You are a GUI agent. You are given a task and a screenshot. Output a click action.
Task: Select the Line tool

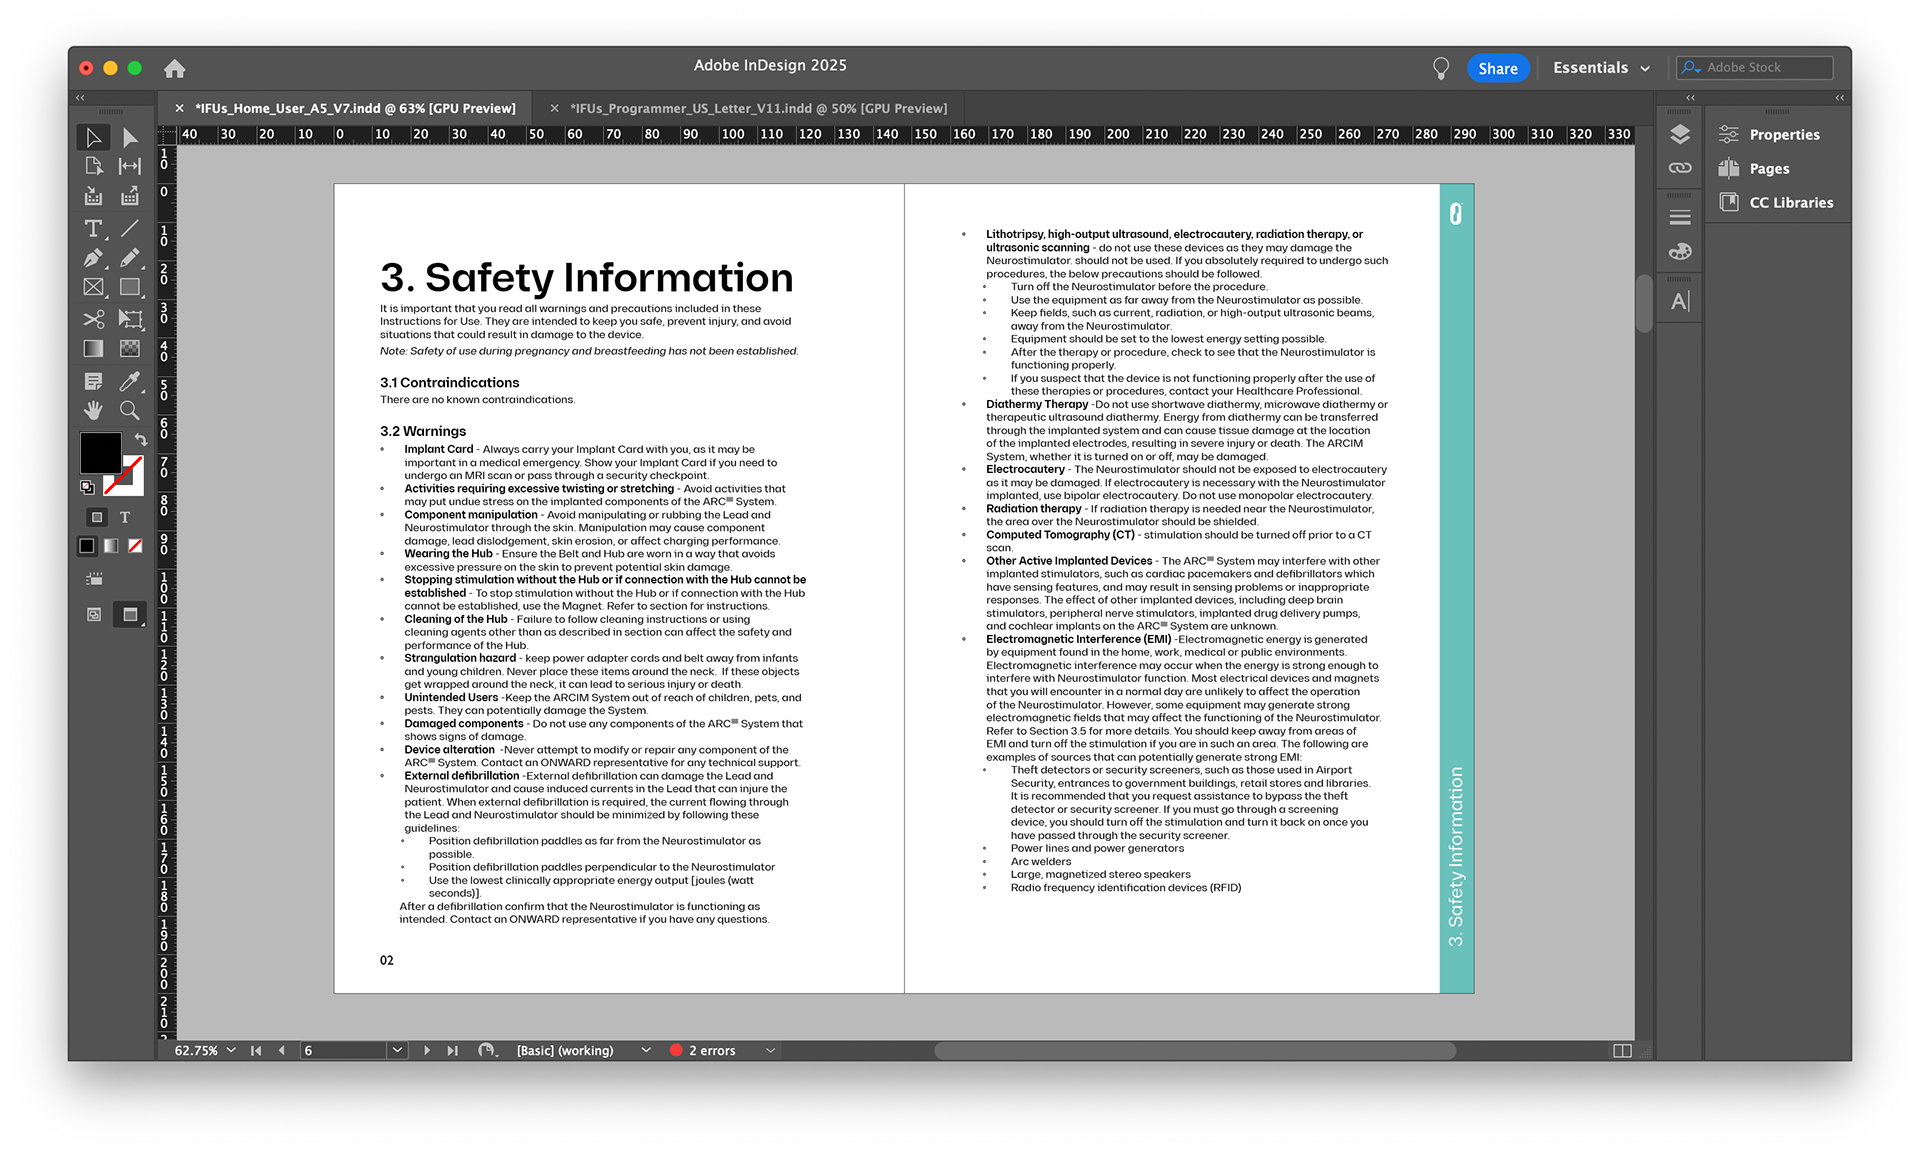130,229
